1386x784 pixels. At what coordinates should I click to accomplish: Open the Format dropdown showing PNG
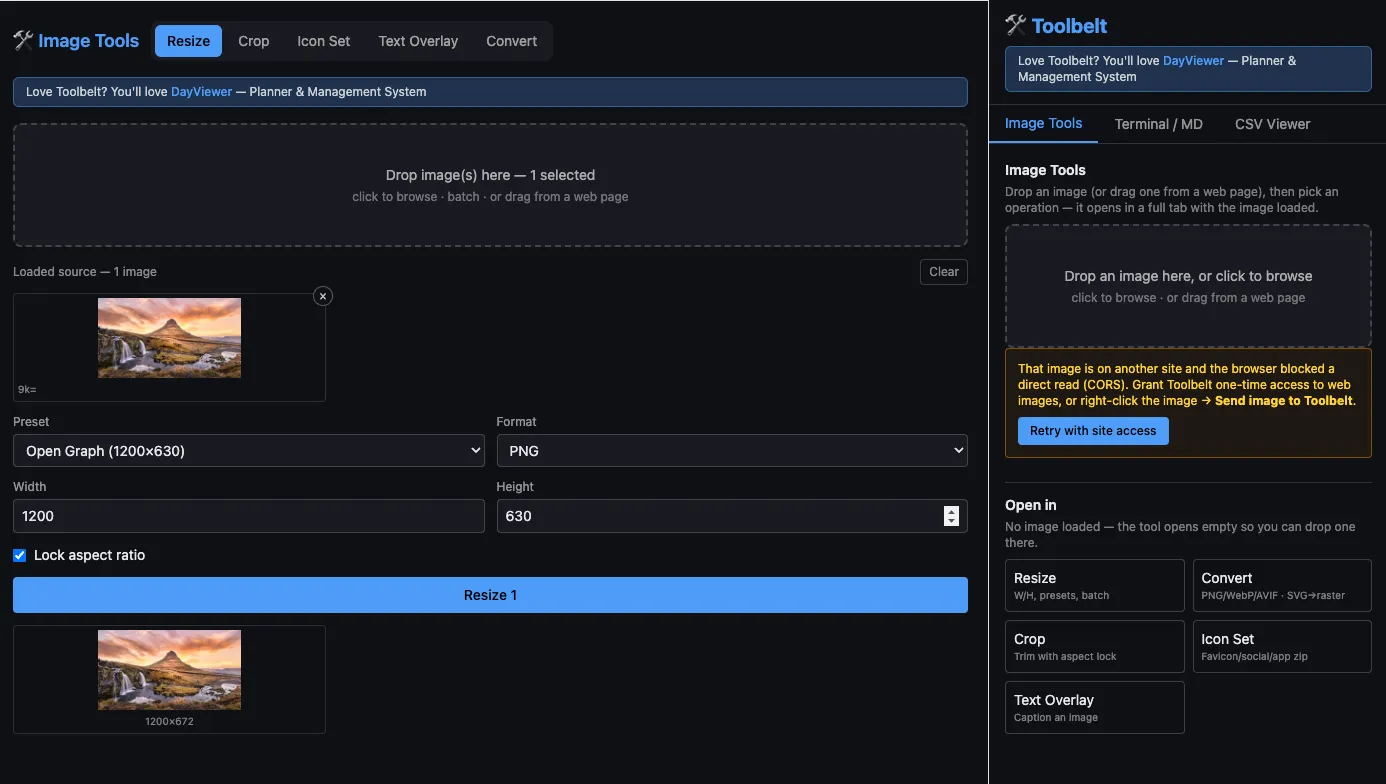click(732, 451)
